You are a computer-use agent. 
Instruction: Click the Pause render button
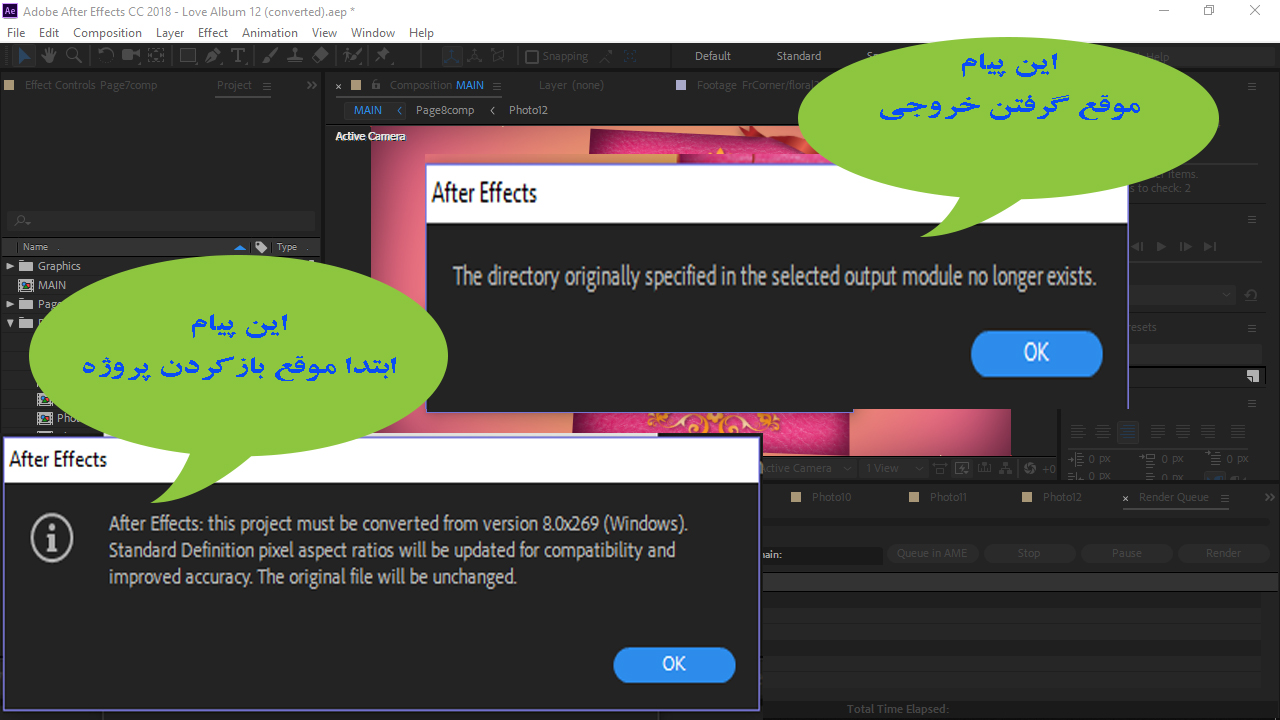click(1126, 553)
